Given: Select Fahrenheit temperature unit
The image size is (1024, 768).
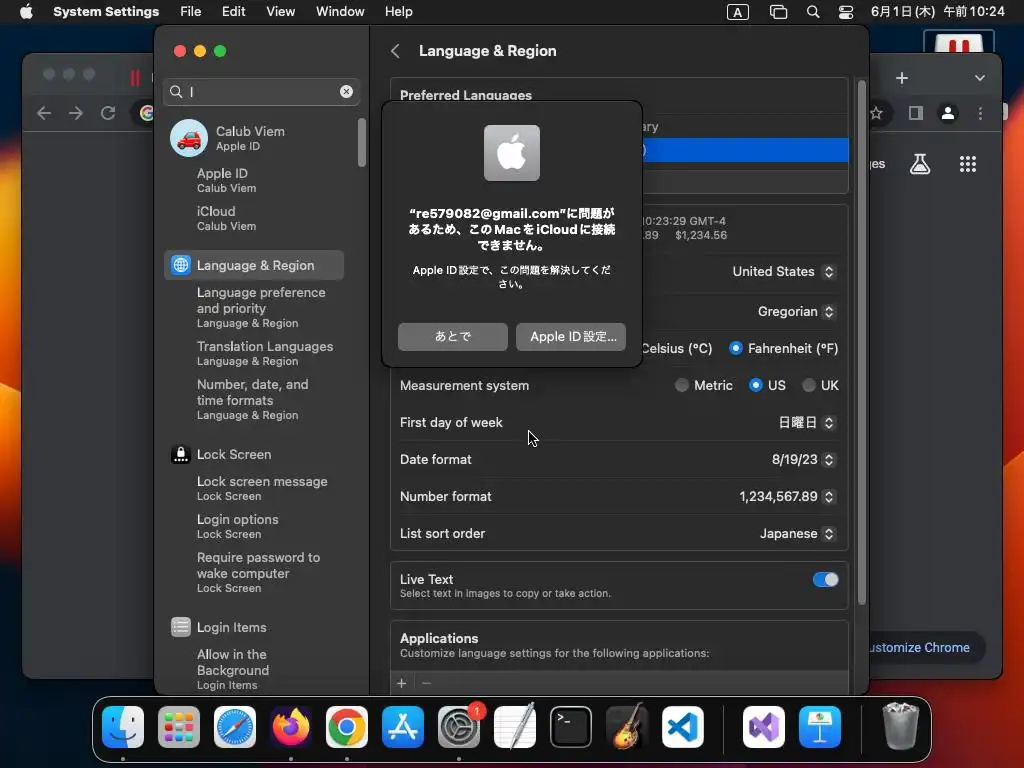Looking at the screenshot, I should pos(736,348).
